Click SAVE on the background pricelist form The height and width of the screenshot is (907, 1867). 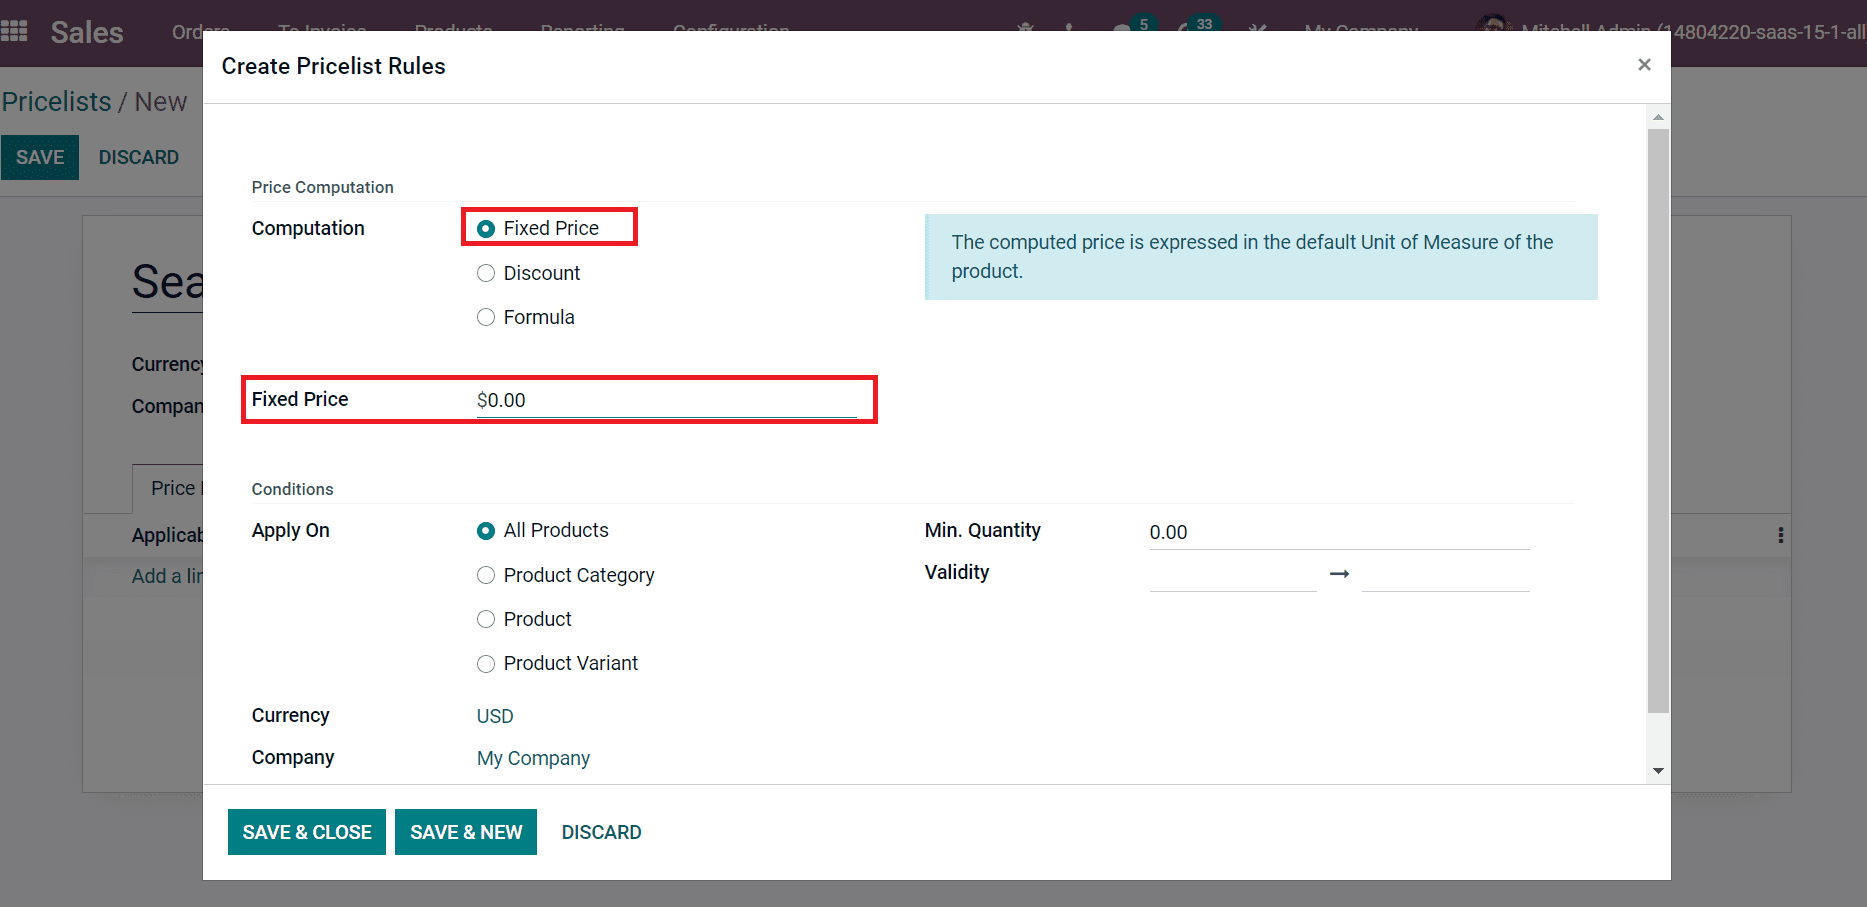click(x=40, y=157)
